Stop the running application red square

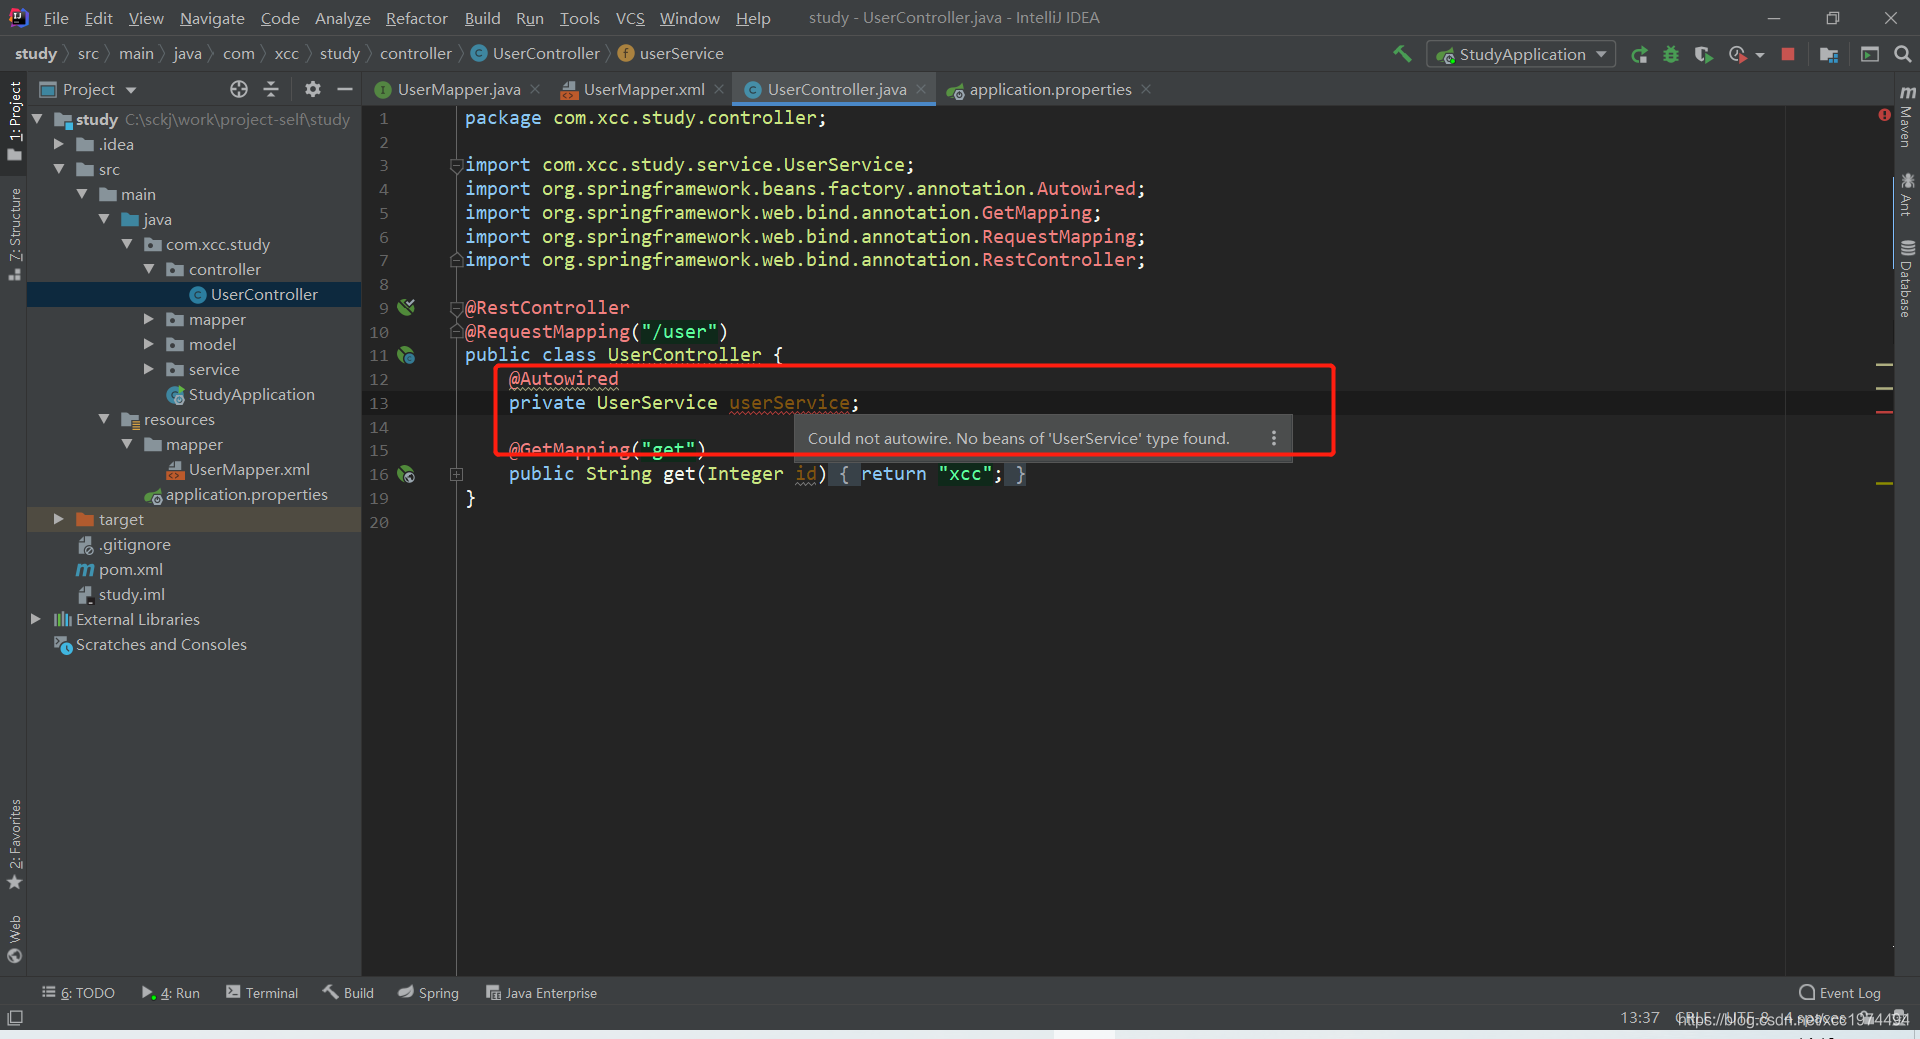point(1788,55)
